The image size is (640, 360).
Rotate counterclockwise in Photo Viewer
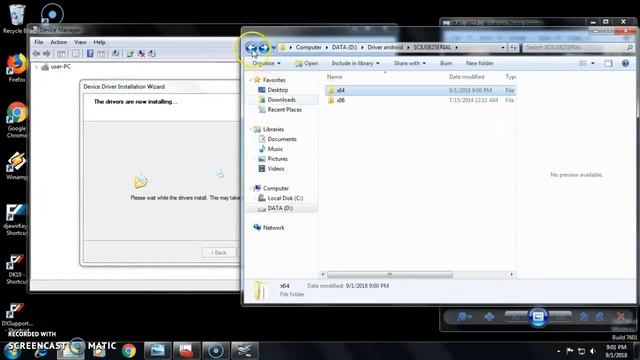(584, 316)
